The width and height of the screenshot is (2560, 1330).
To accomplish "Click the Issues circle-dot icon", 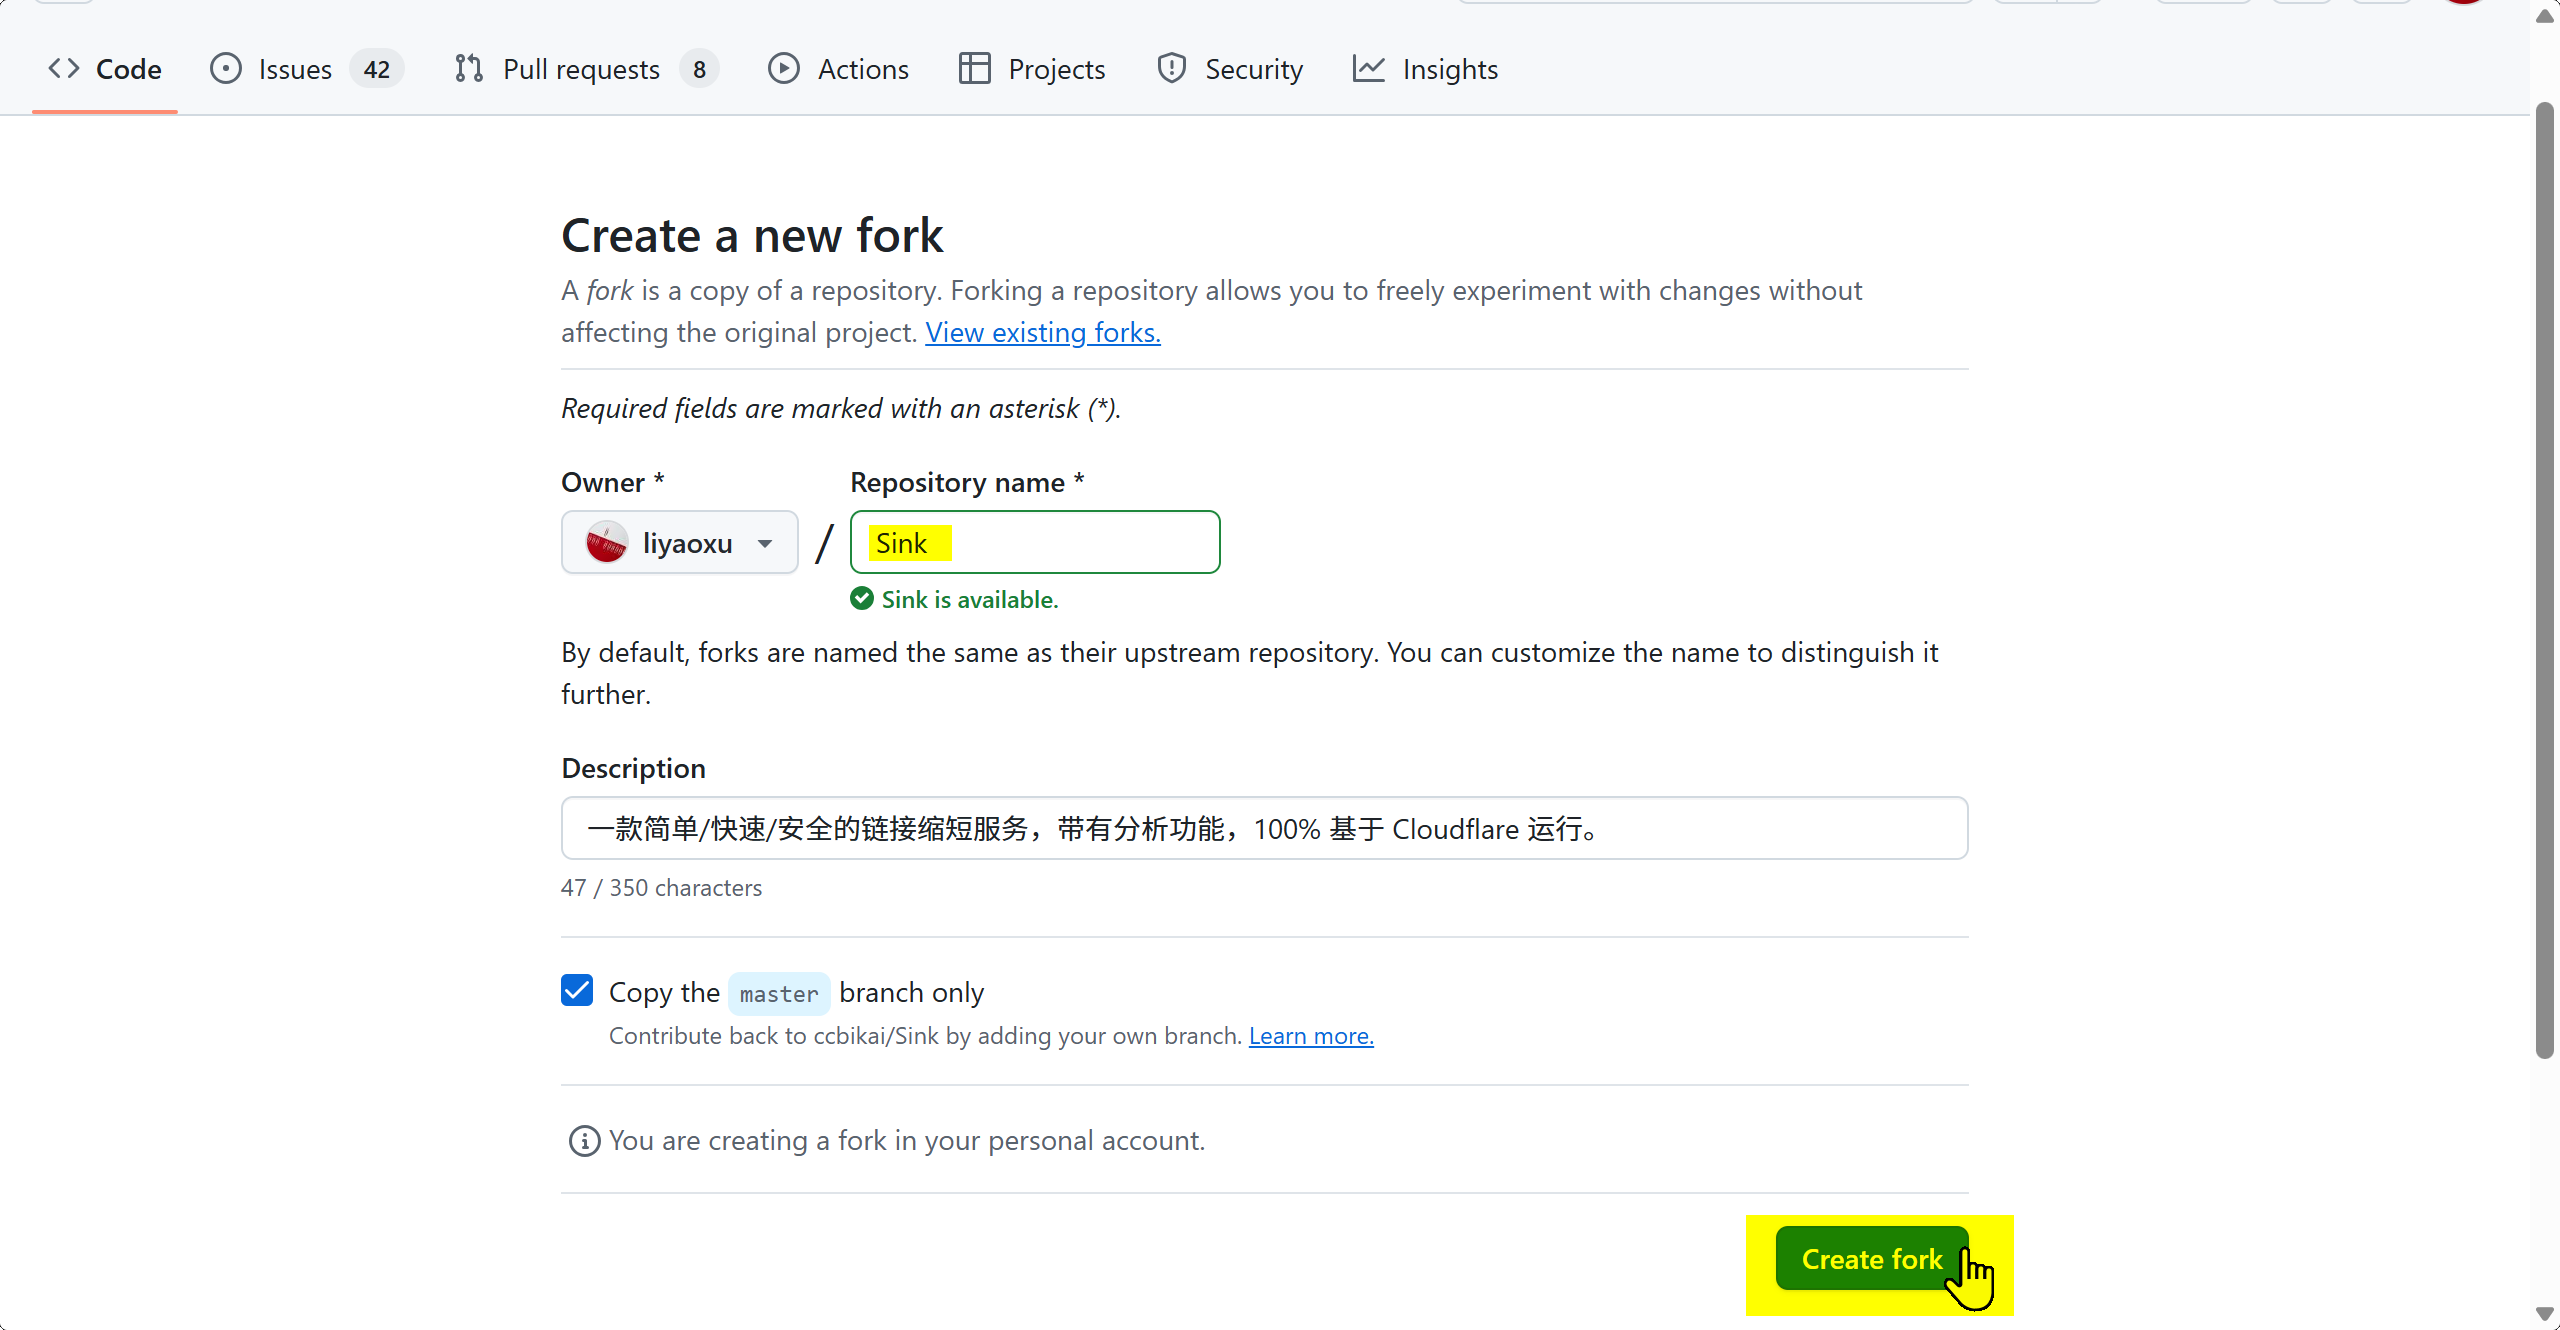I will pos(226,69).
